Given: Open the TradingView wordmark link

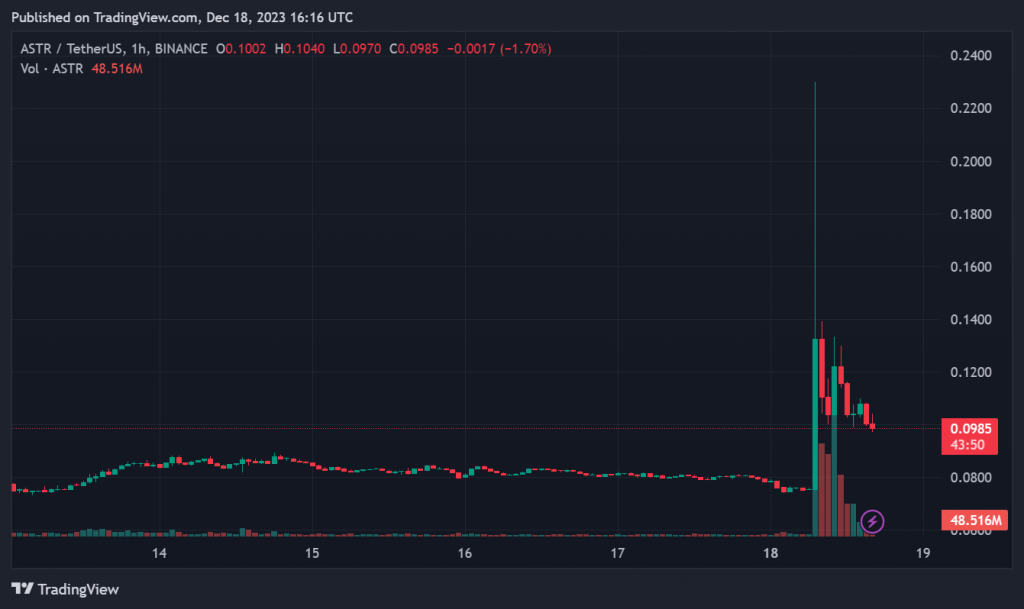Looking at the screenshot, I should [80, 589].
